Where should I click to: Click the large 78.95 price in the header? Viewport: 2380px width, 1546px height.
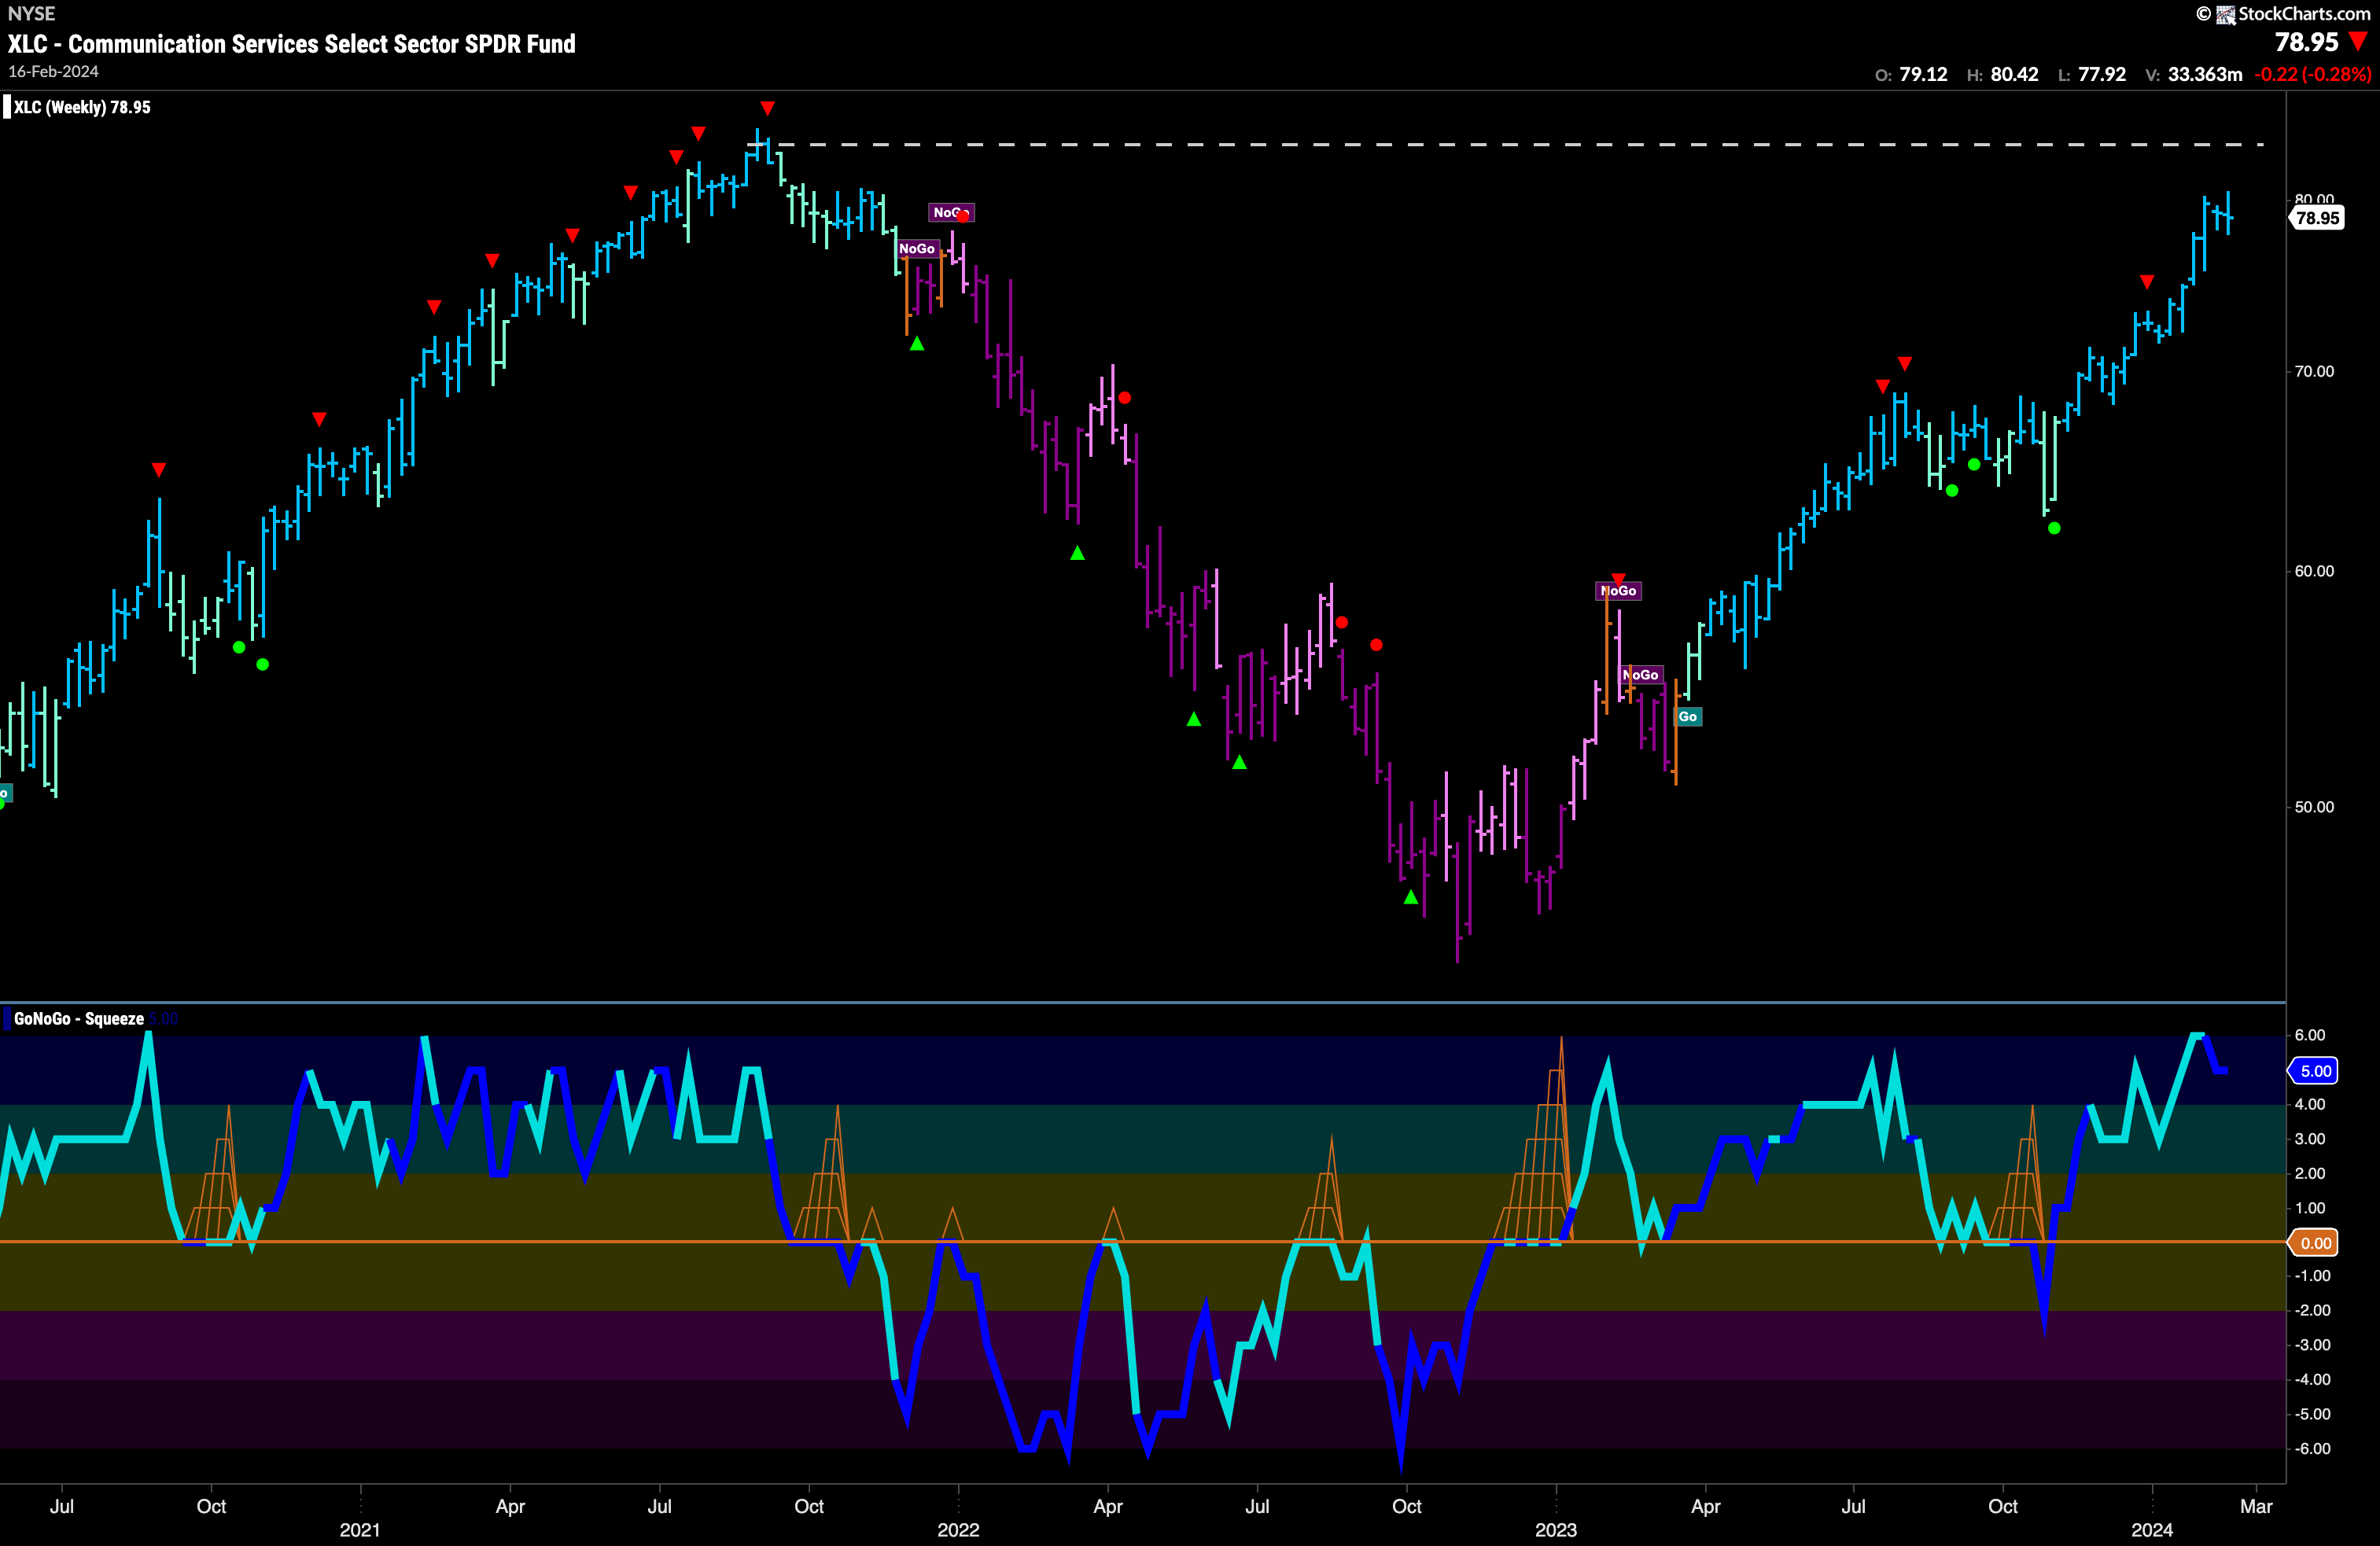(x=2307, y=42)
